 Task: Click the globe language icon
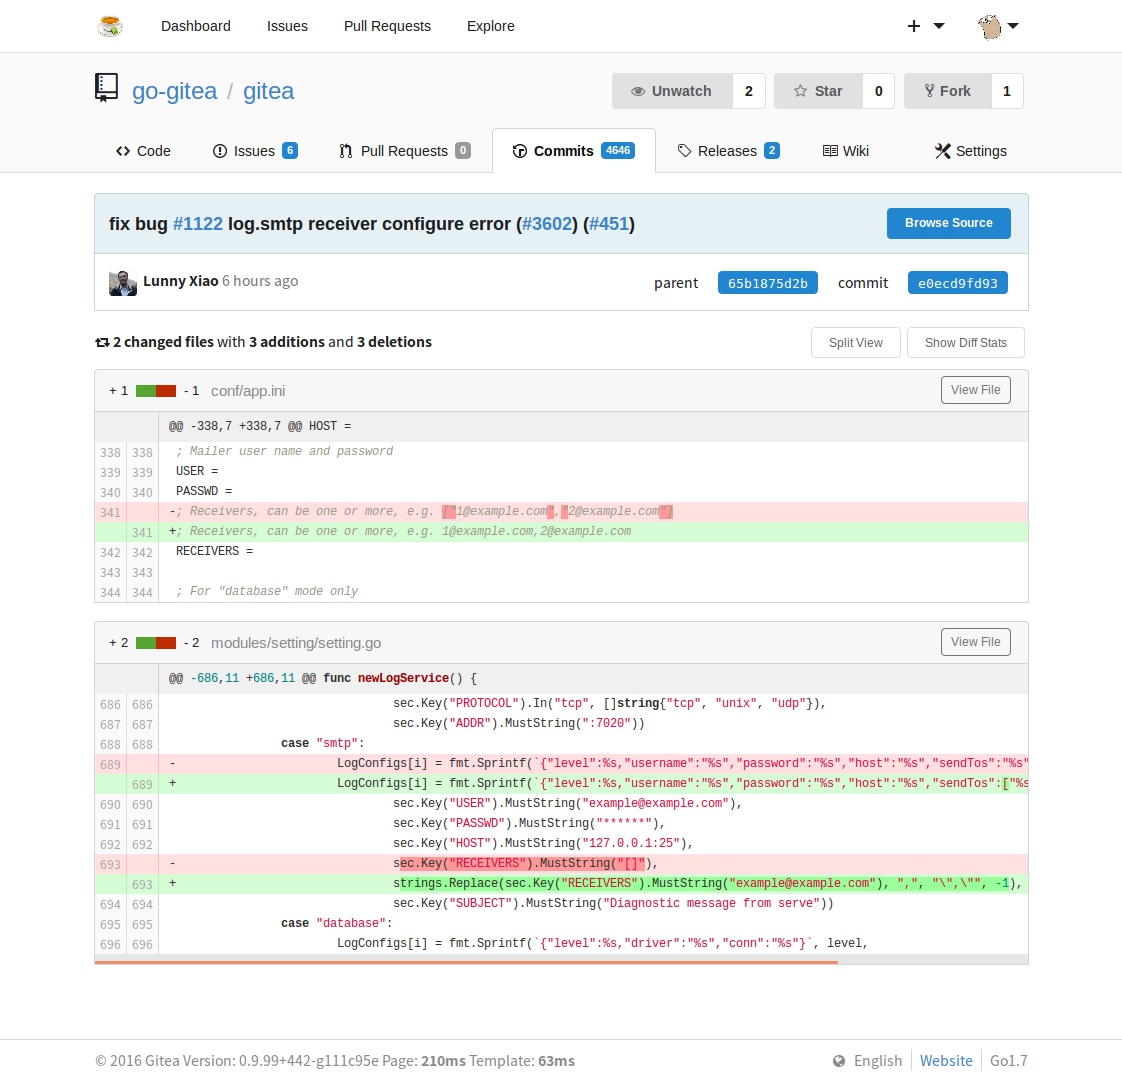pyautogui.click(x=839, y=1061)
